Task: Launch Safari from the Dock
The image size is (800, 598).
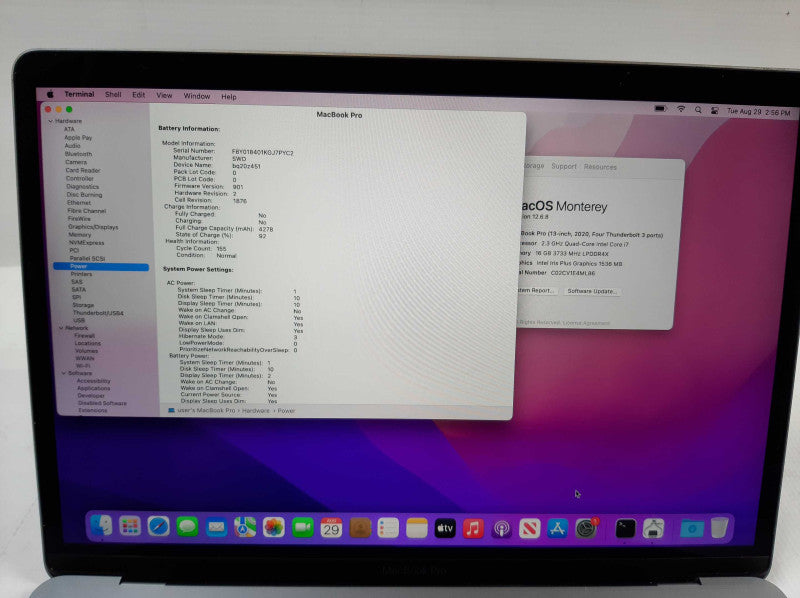Action: [159, 527]
